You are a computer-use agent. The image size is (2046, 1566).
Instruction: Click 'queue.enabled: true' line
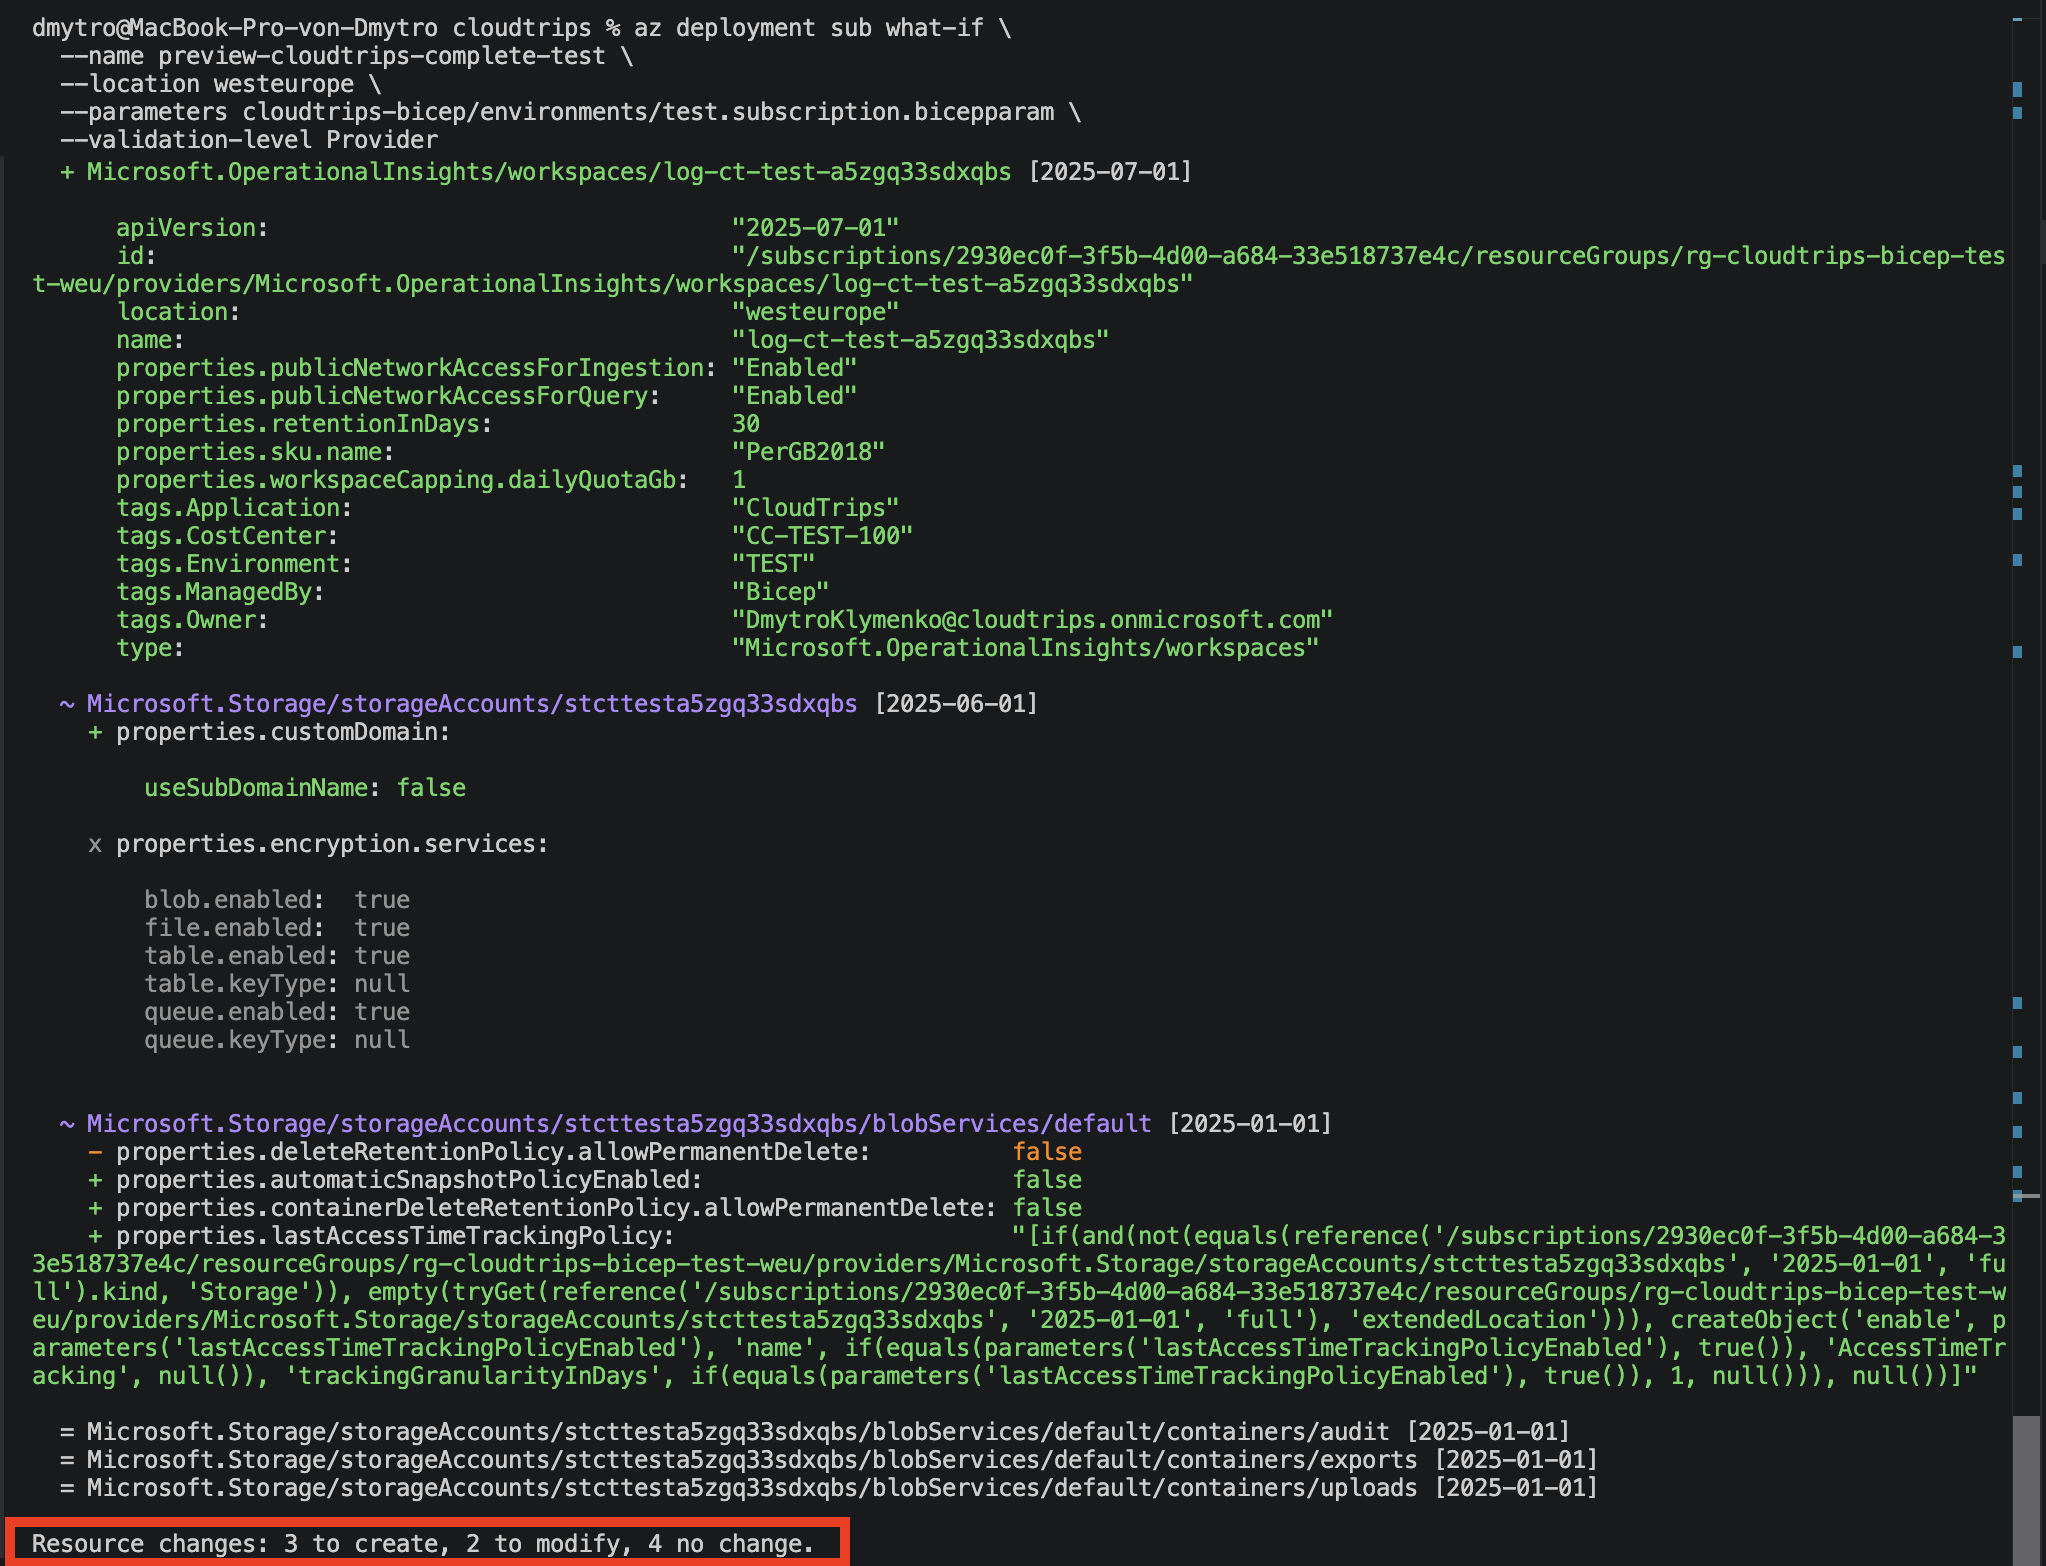[277, 1012]
